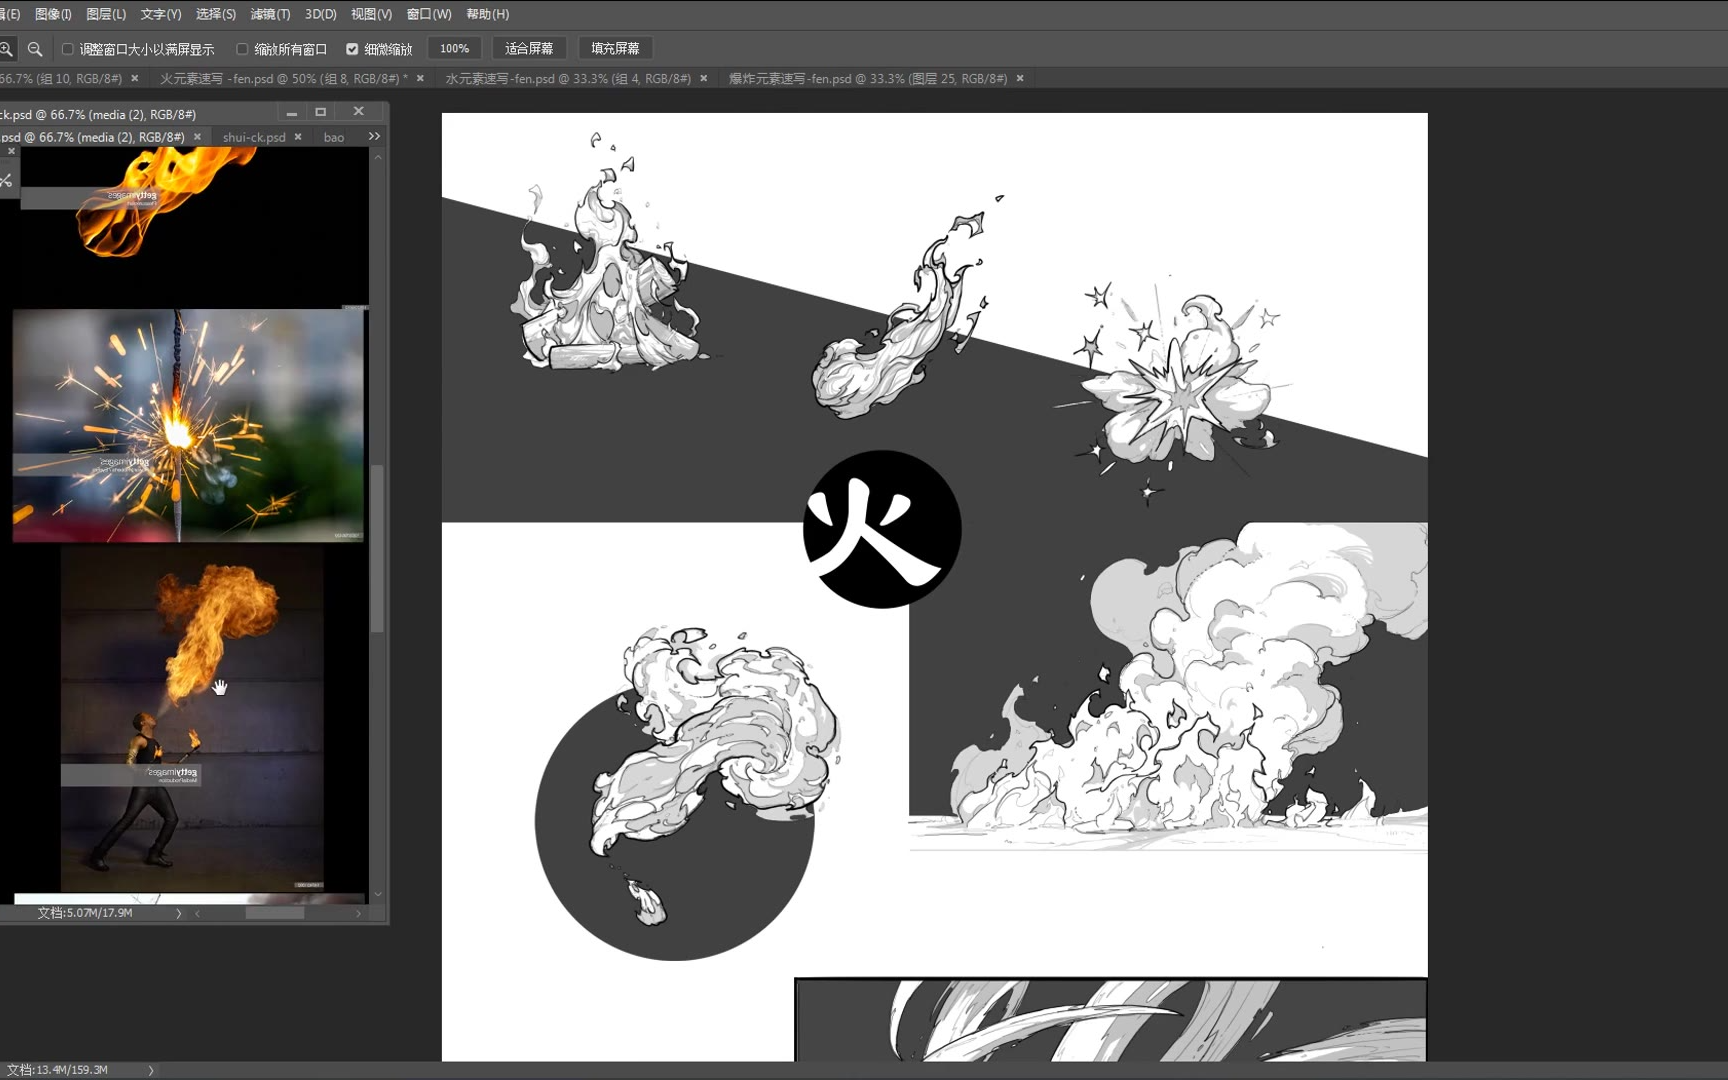
Task: Click the scroll down arrow in reference window
Action: [x=378, y=894]
